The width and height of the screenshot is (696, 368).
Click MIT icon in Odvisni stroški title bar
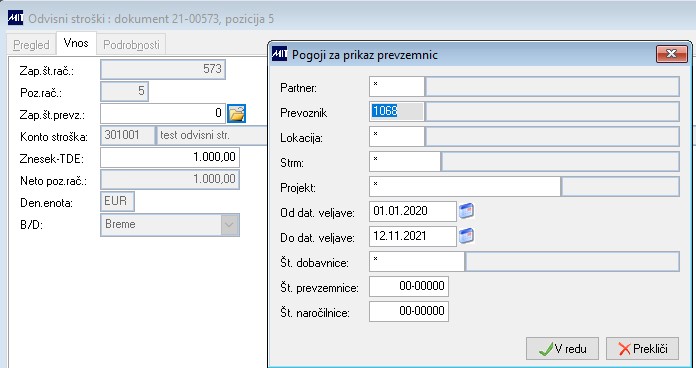16,19
